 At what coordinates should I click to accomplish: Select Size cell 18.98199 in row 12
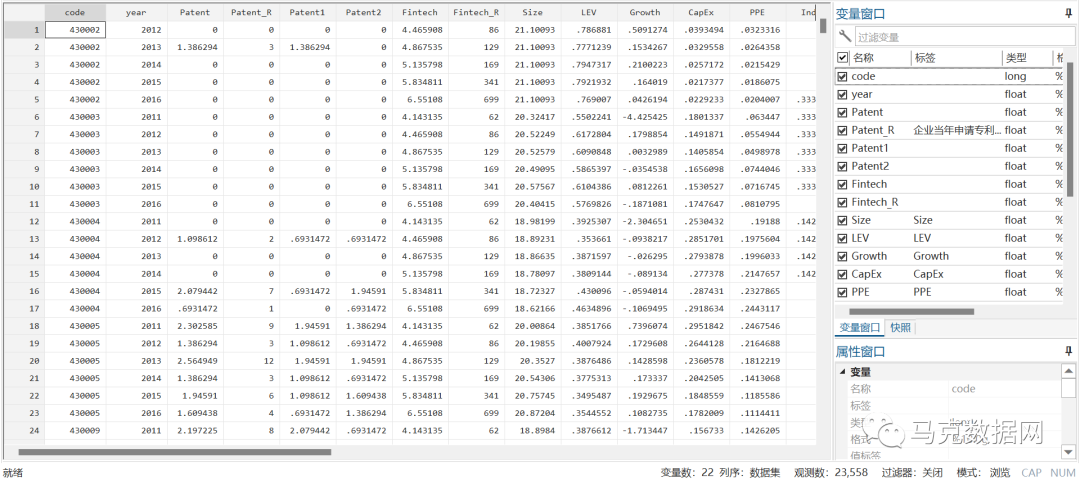(532, 221)
